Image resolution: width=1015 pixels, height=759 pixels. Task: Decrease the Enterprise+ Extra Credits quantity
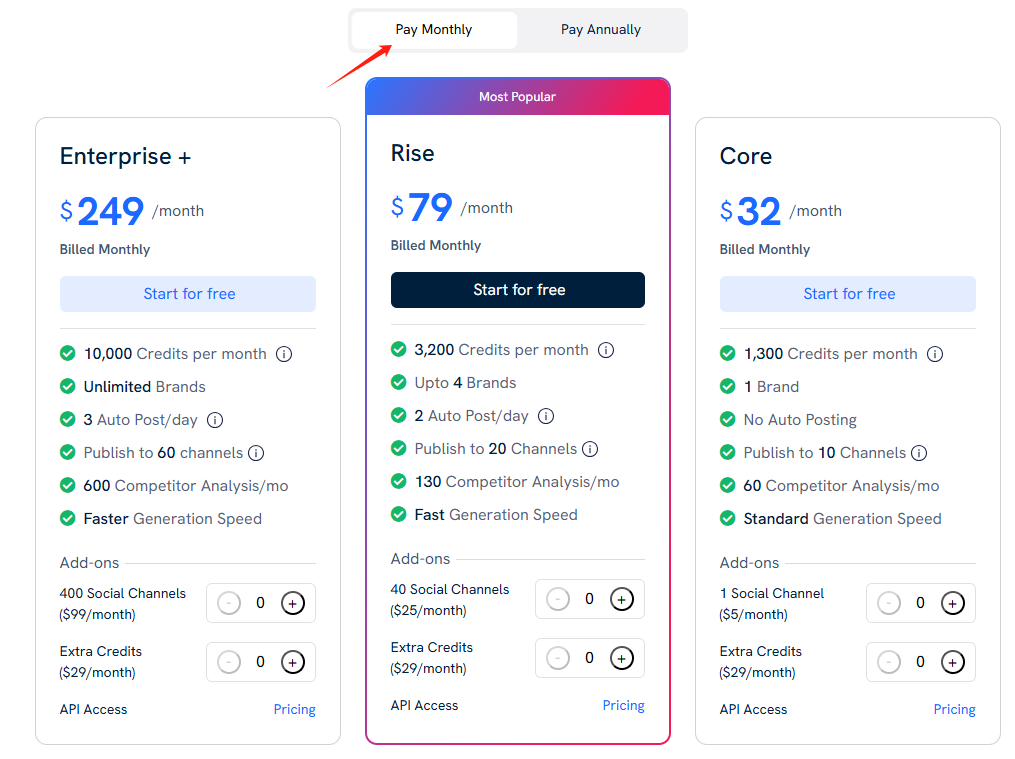(229, 662)
